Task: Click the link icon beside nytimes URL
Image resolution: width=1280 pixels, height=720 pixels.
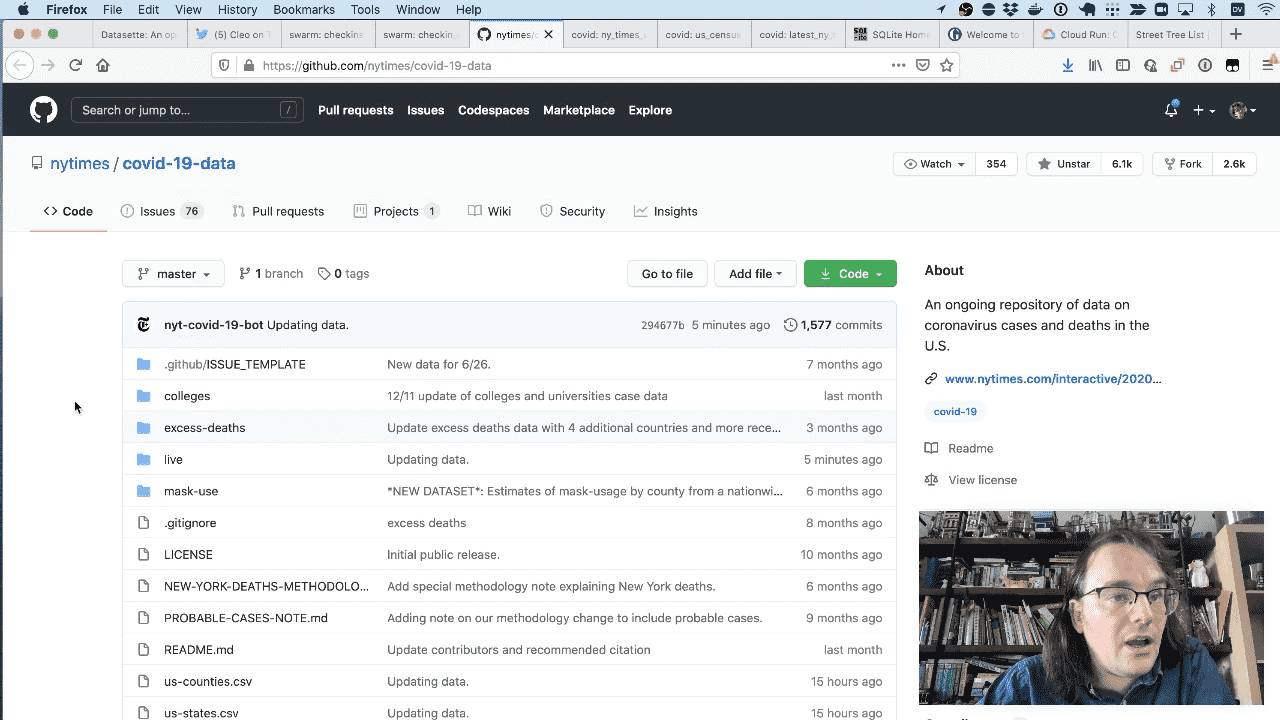Action: (931, 379)
